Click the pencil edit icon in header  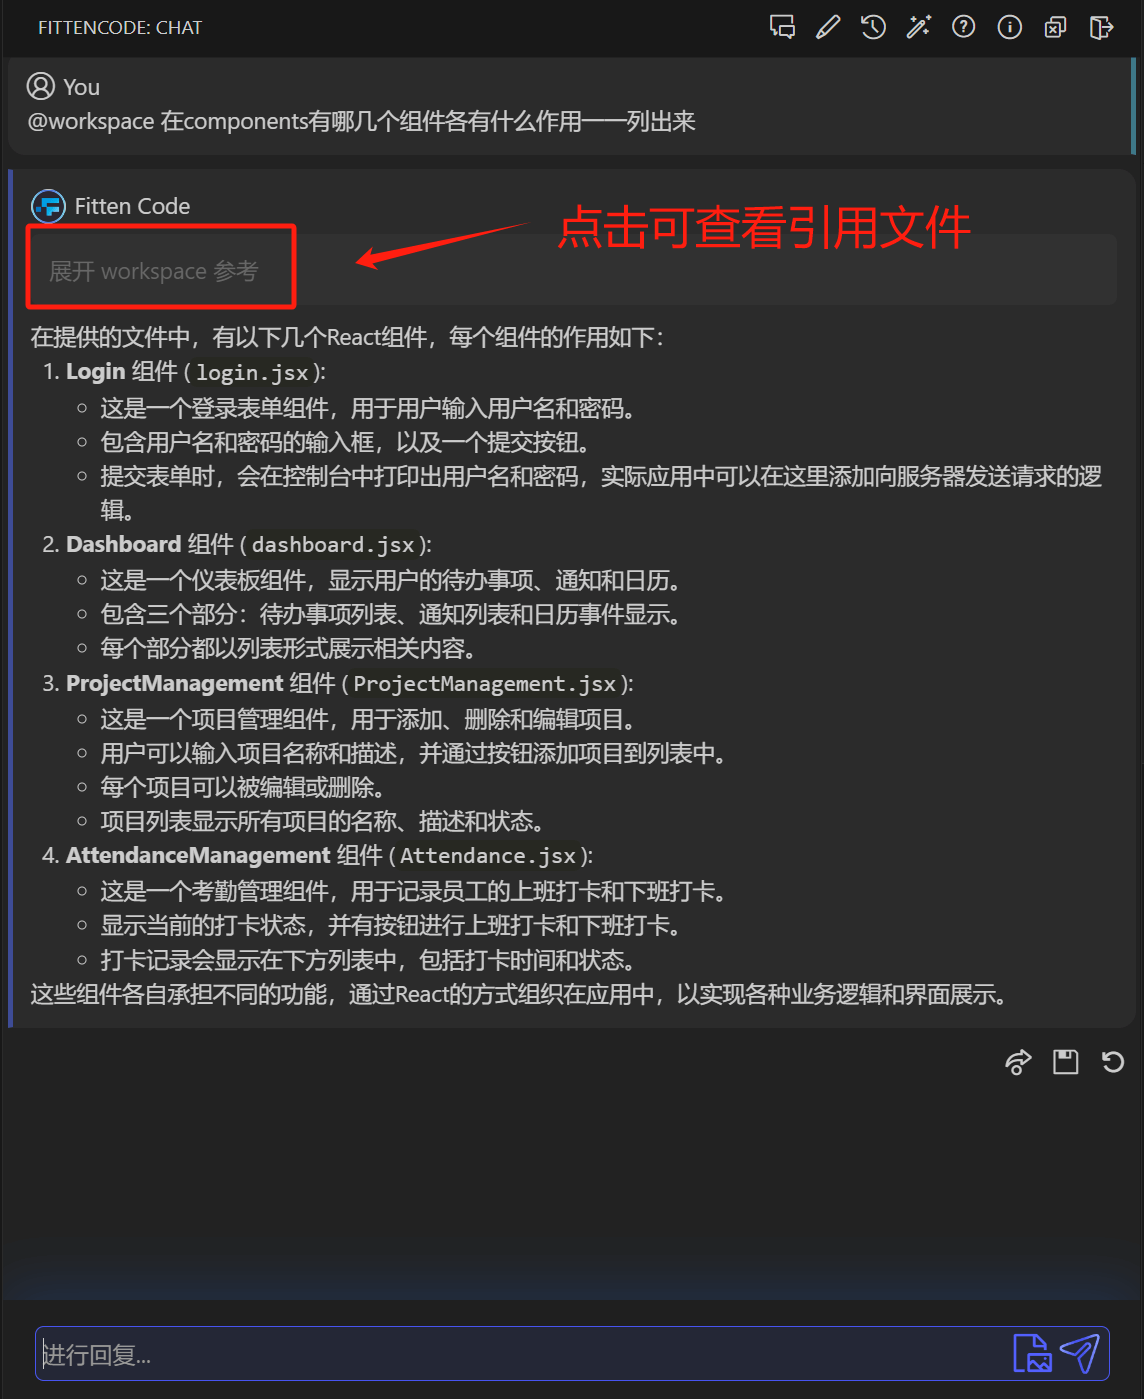pos(828,27)
